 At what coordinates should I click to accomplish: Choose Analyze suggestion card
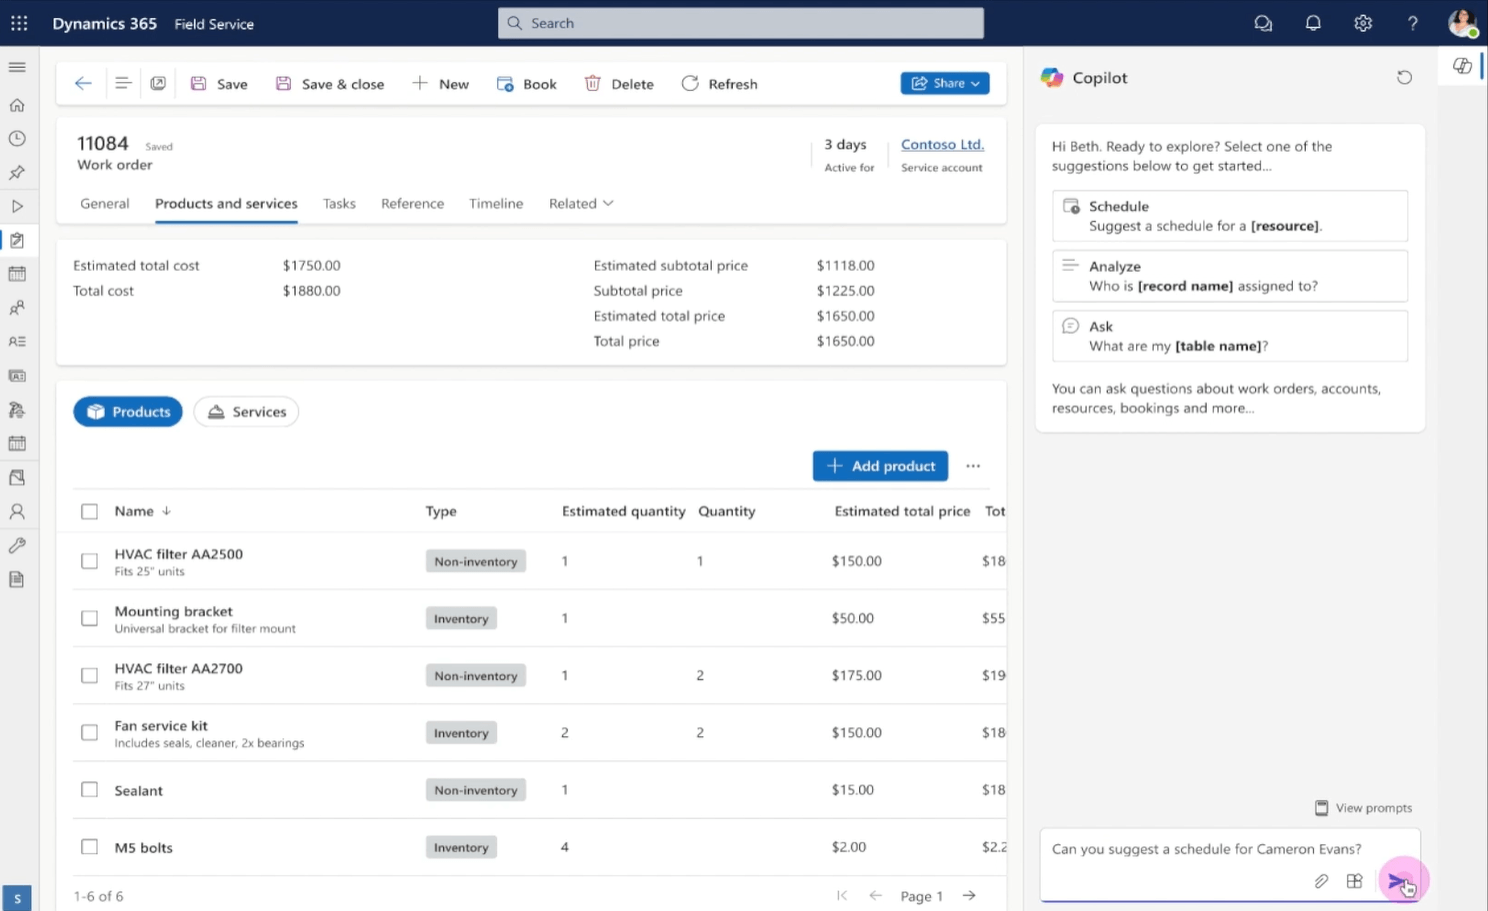1230,276
